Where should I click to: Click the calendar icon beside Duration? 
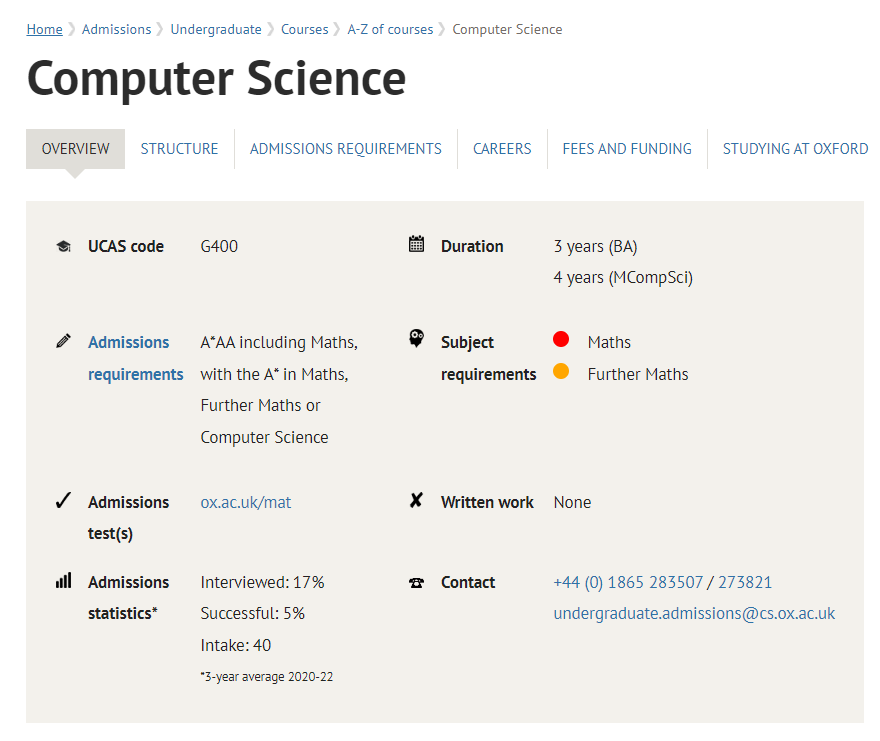point(416,244)
